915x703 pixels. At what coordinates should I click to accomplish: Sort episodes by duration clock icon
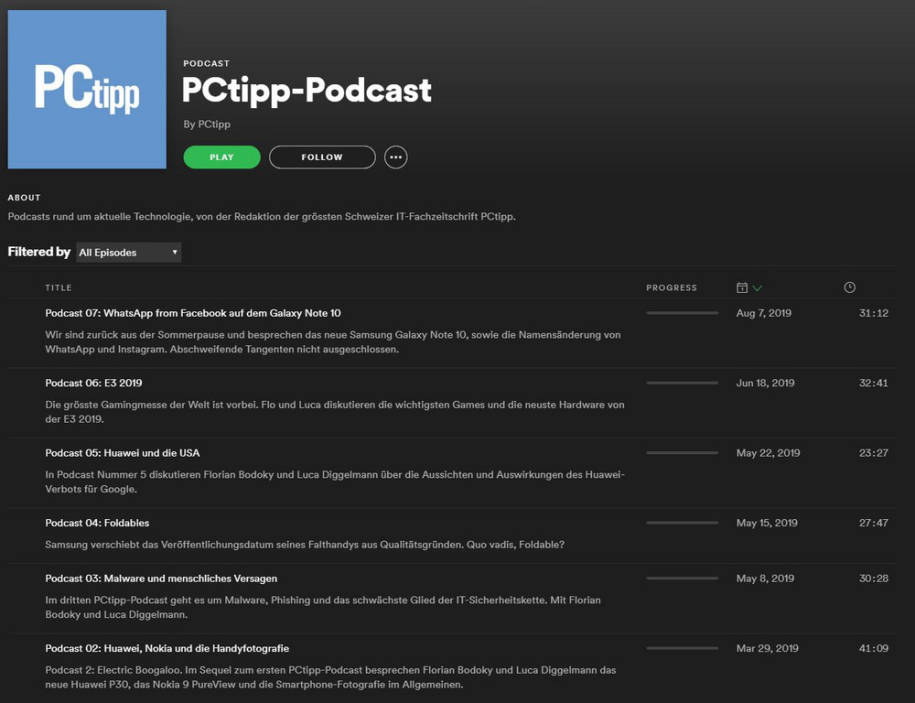[850, 287]
